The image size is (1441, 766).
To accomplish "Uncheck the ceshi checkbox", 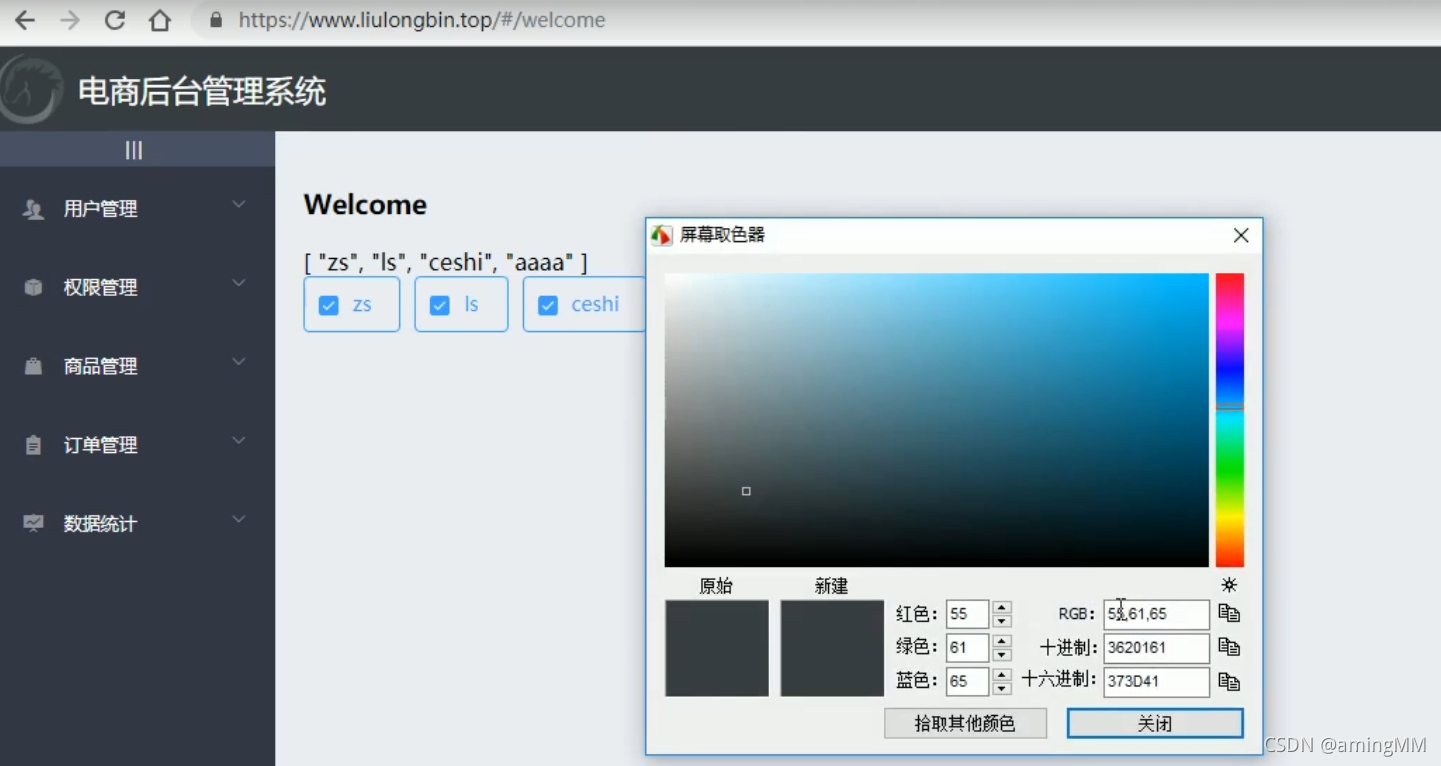I will tap(548, 305).
